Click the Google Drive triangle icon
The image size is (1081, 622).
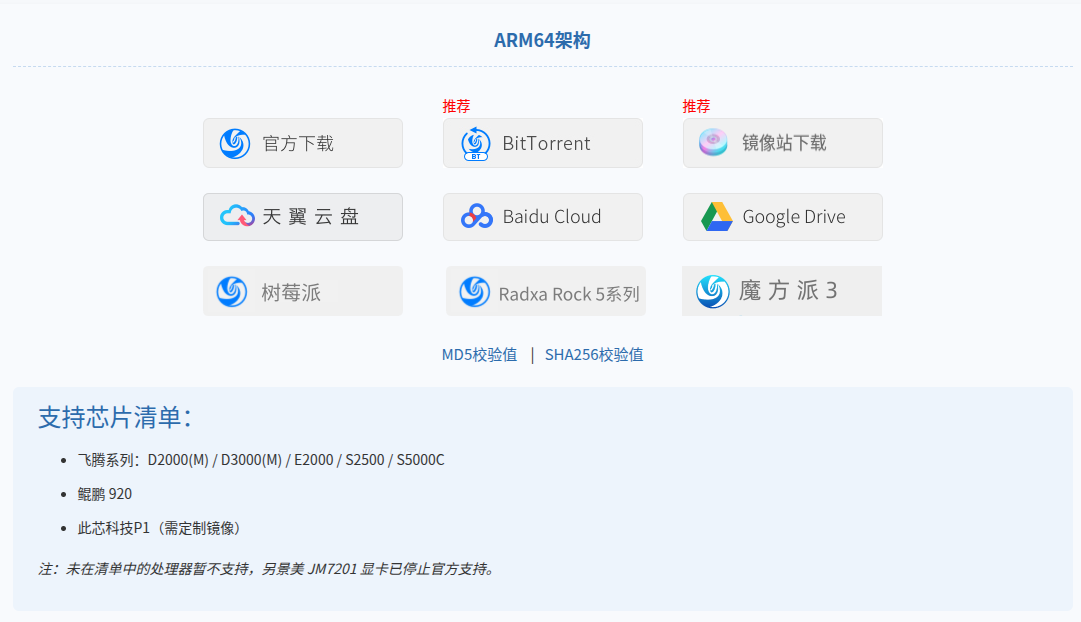pyautogui.click(x=716, y=217)
